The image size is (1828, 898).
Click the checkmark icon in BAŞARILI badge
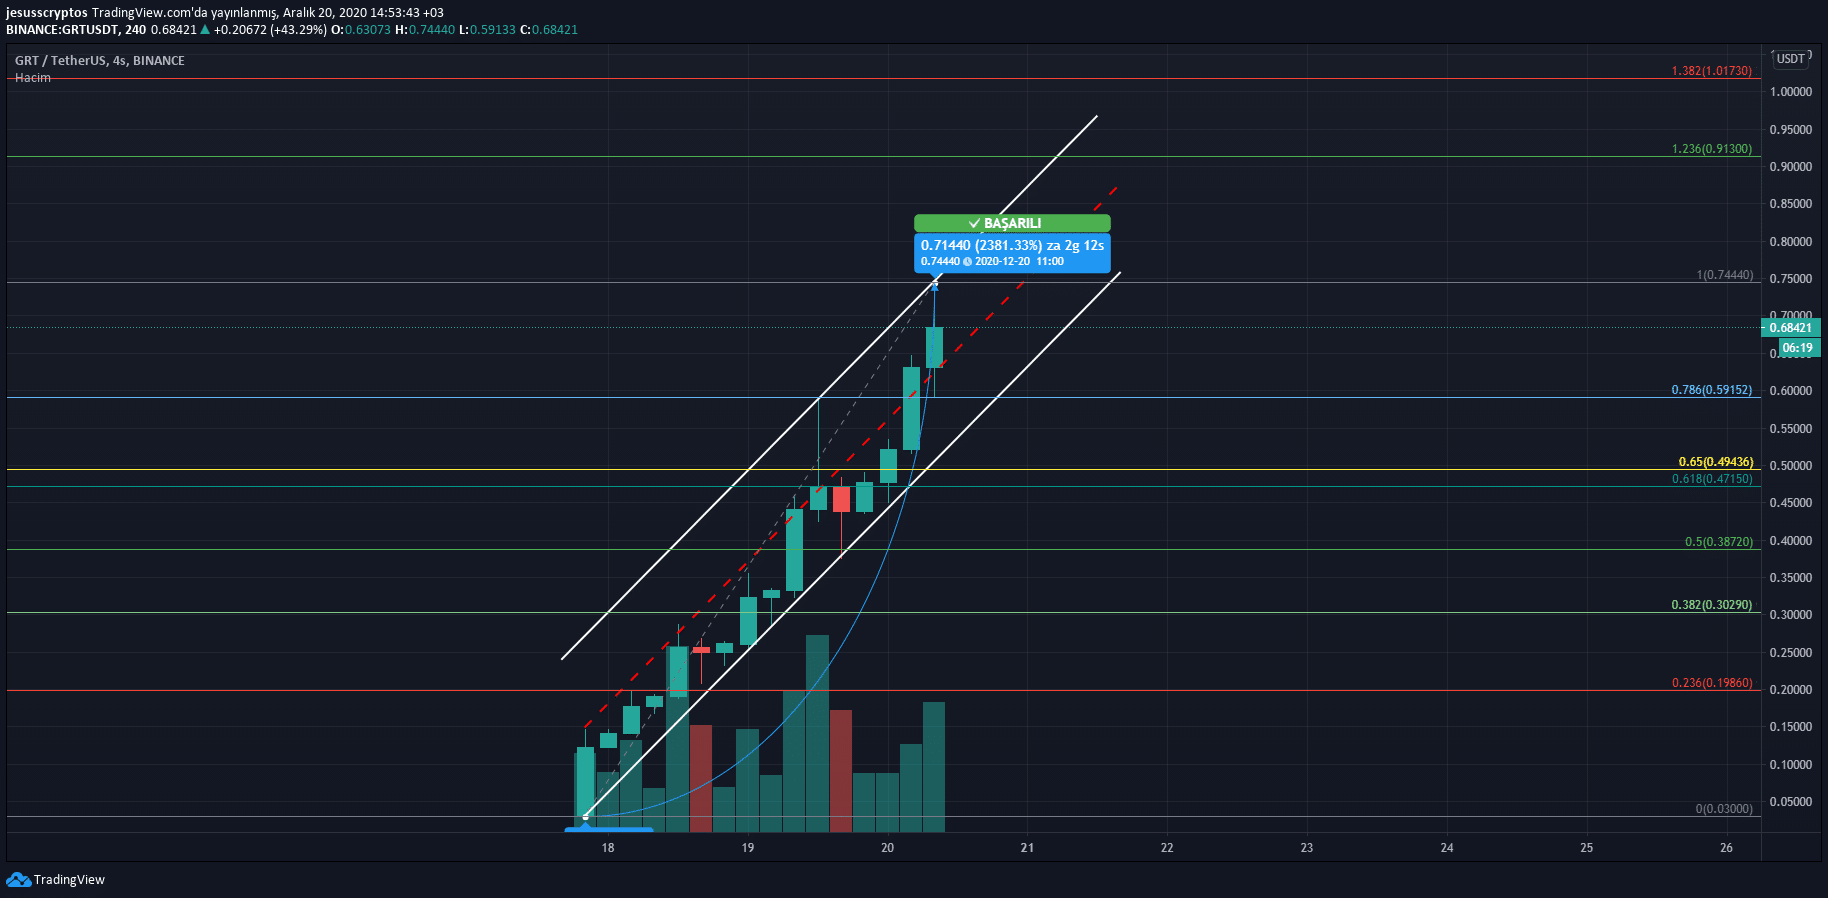click(974, 223)
